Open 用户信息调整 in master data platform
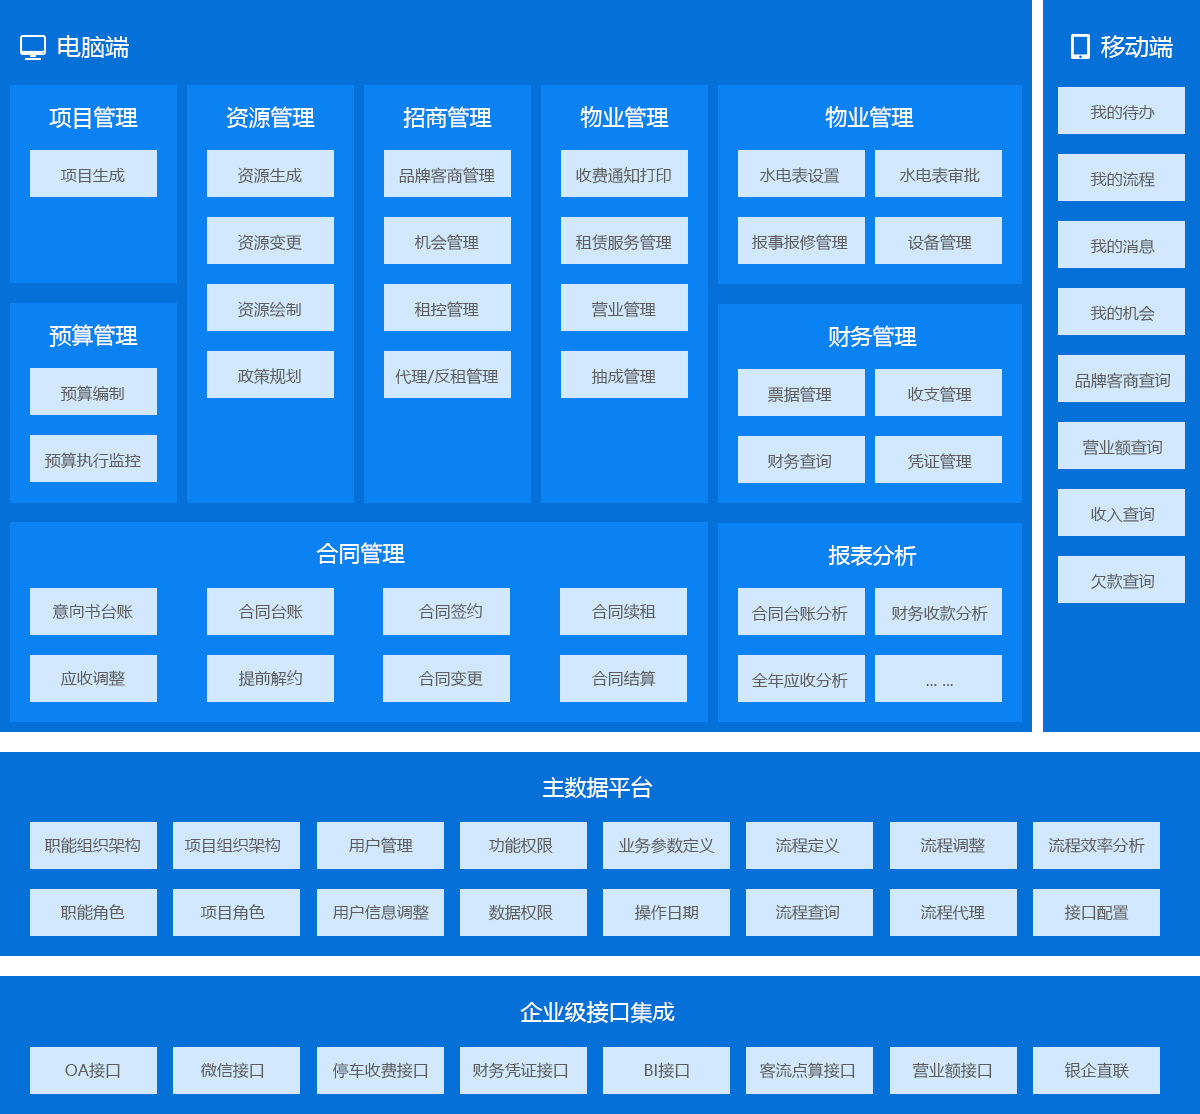The height and width of the screenshot is (1114, 1200). pos(380,913)
